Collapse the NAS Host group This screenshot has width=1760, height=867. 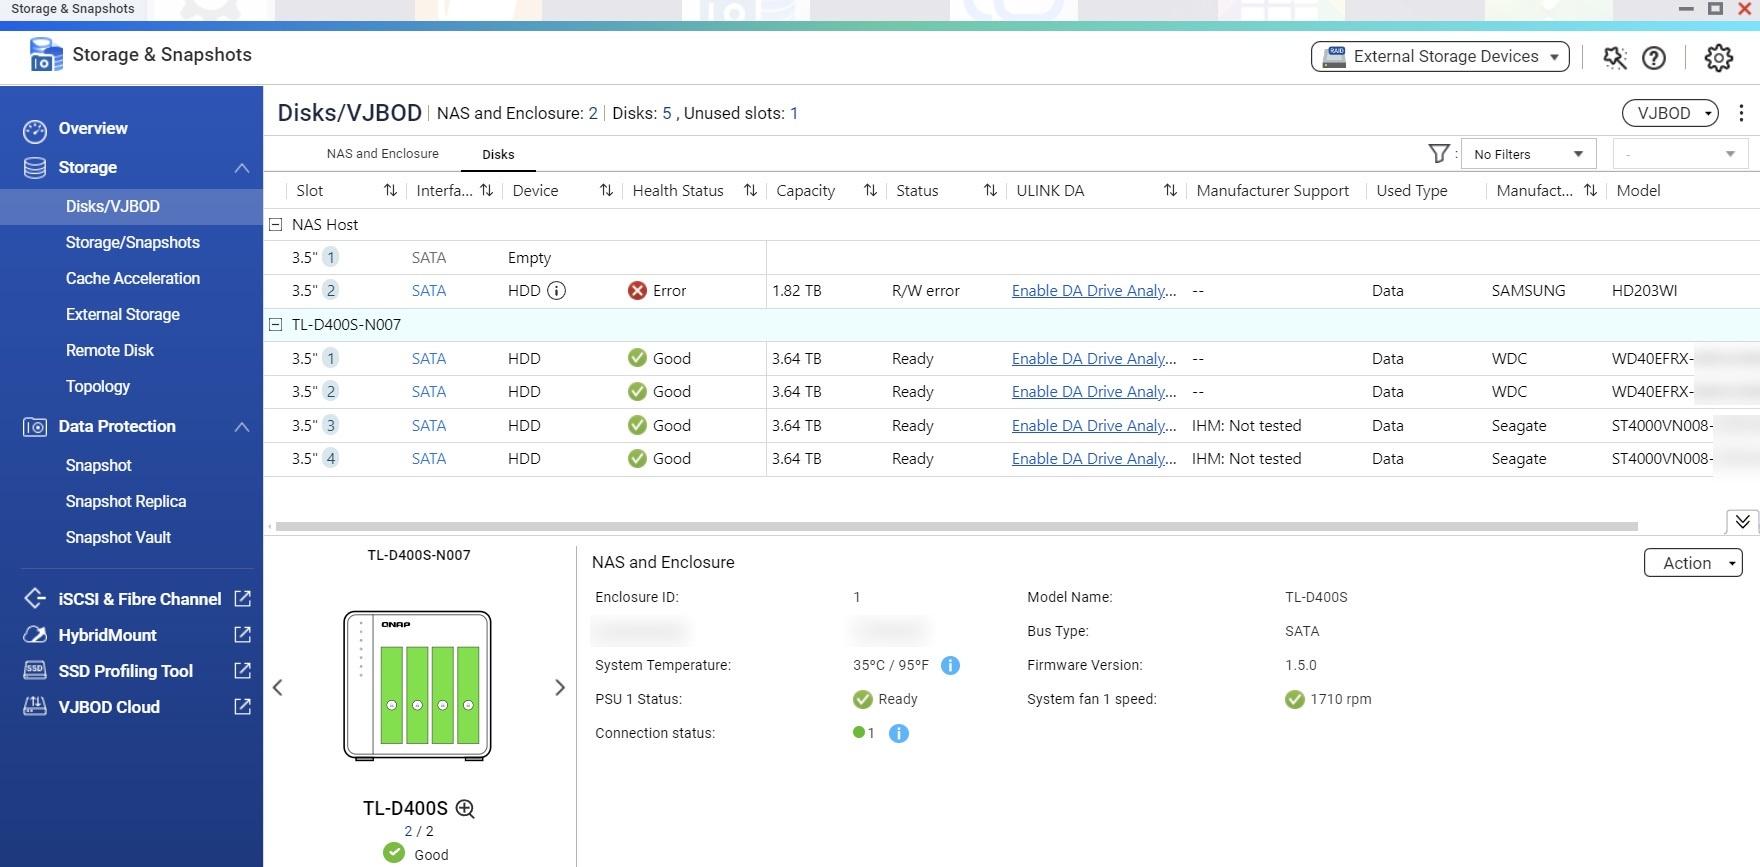[276, 225]
